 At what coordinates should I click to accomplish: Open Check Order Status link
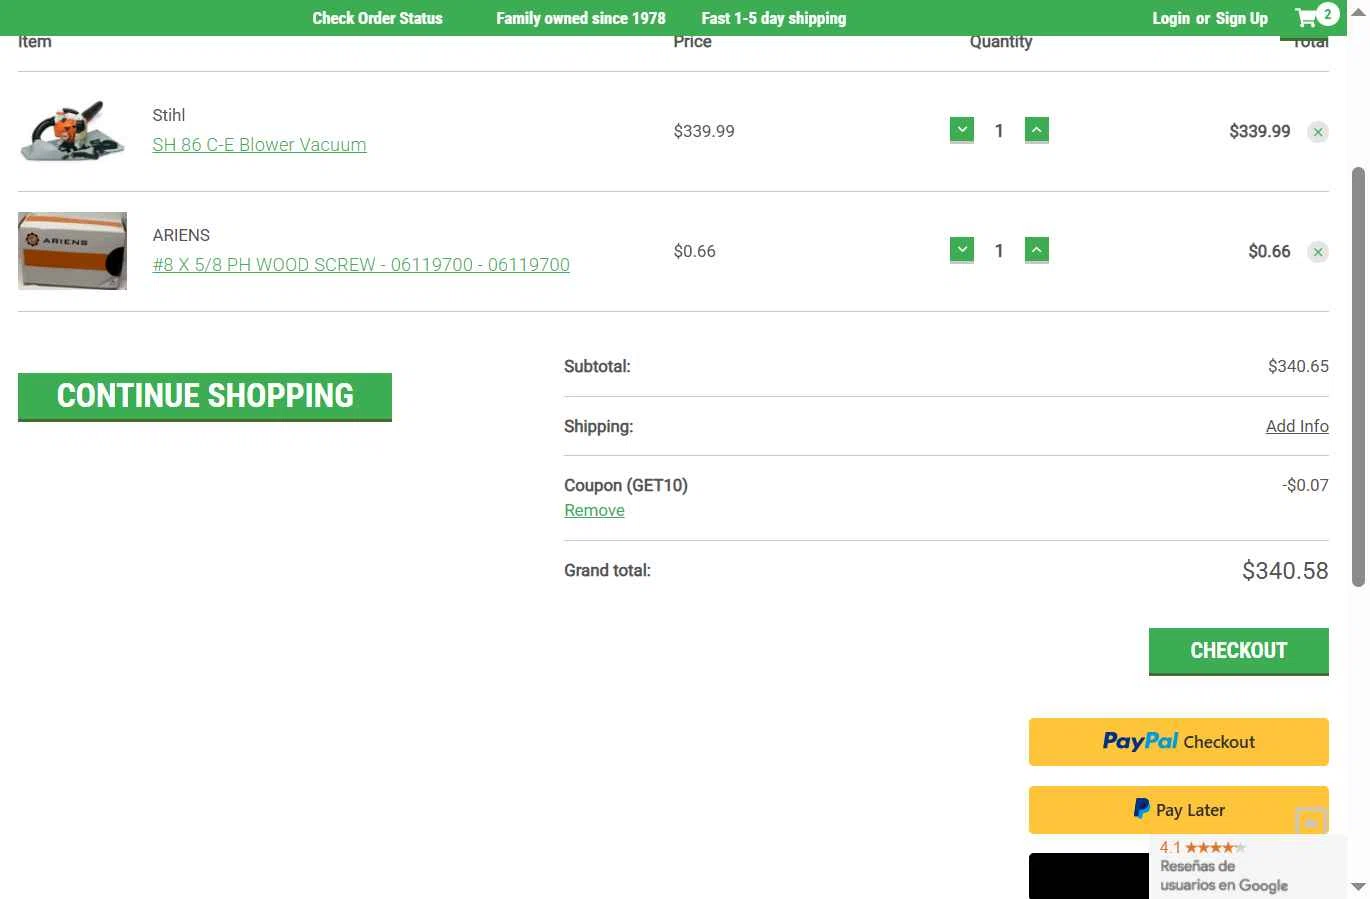(377, 18)
